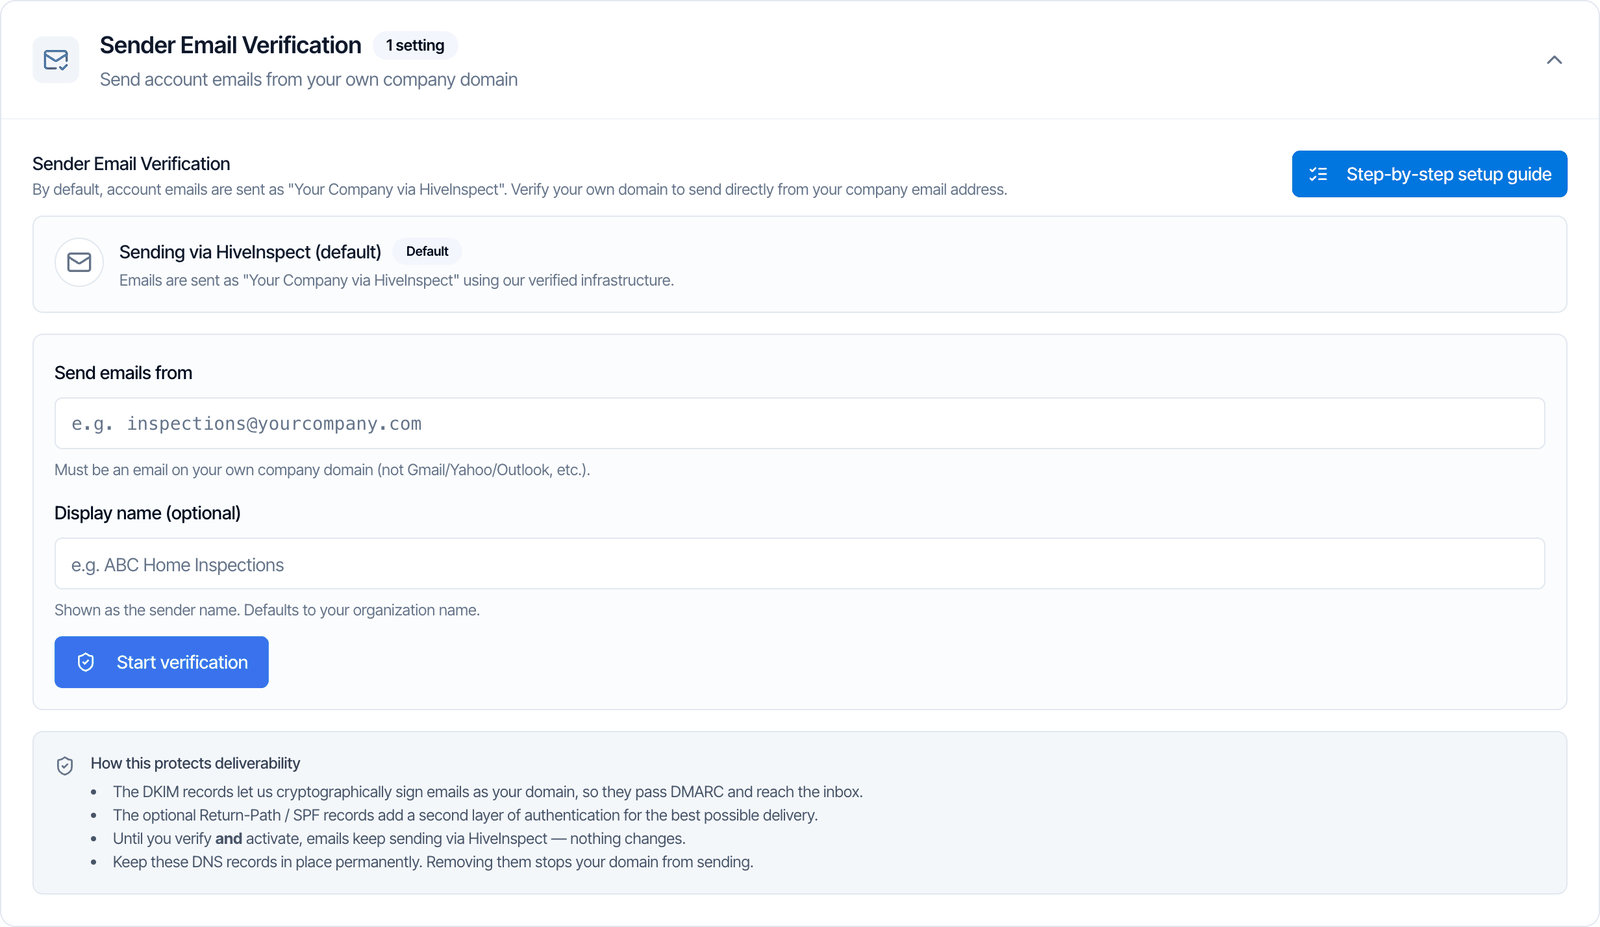
Task: Focus the Send emails from input field
Action: pyautogui.click(x=799, y=423)
